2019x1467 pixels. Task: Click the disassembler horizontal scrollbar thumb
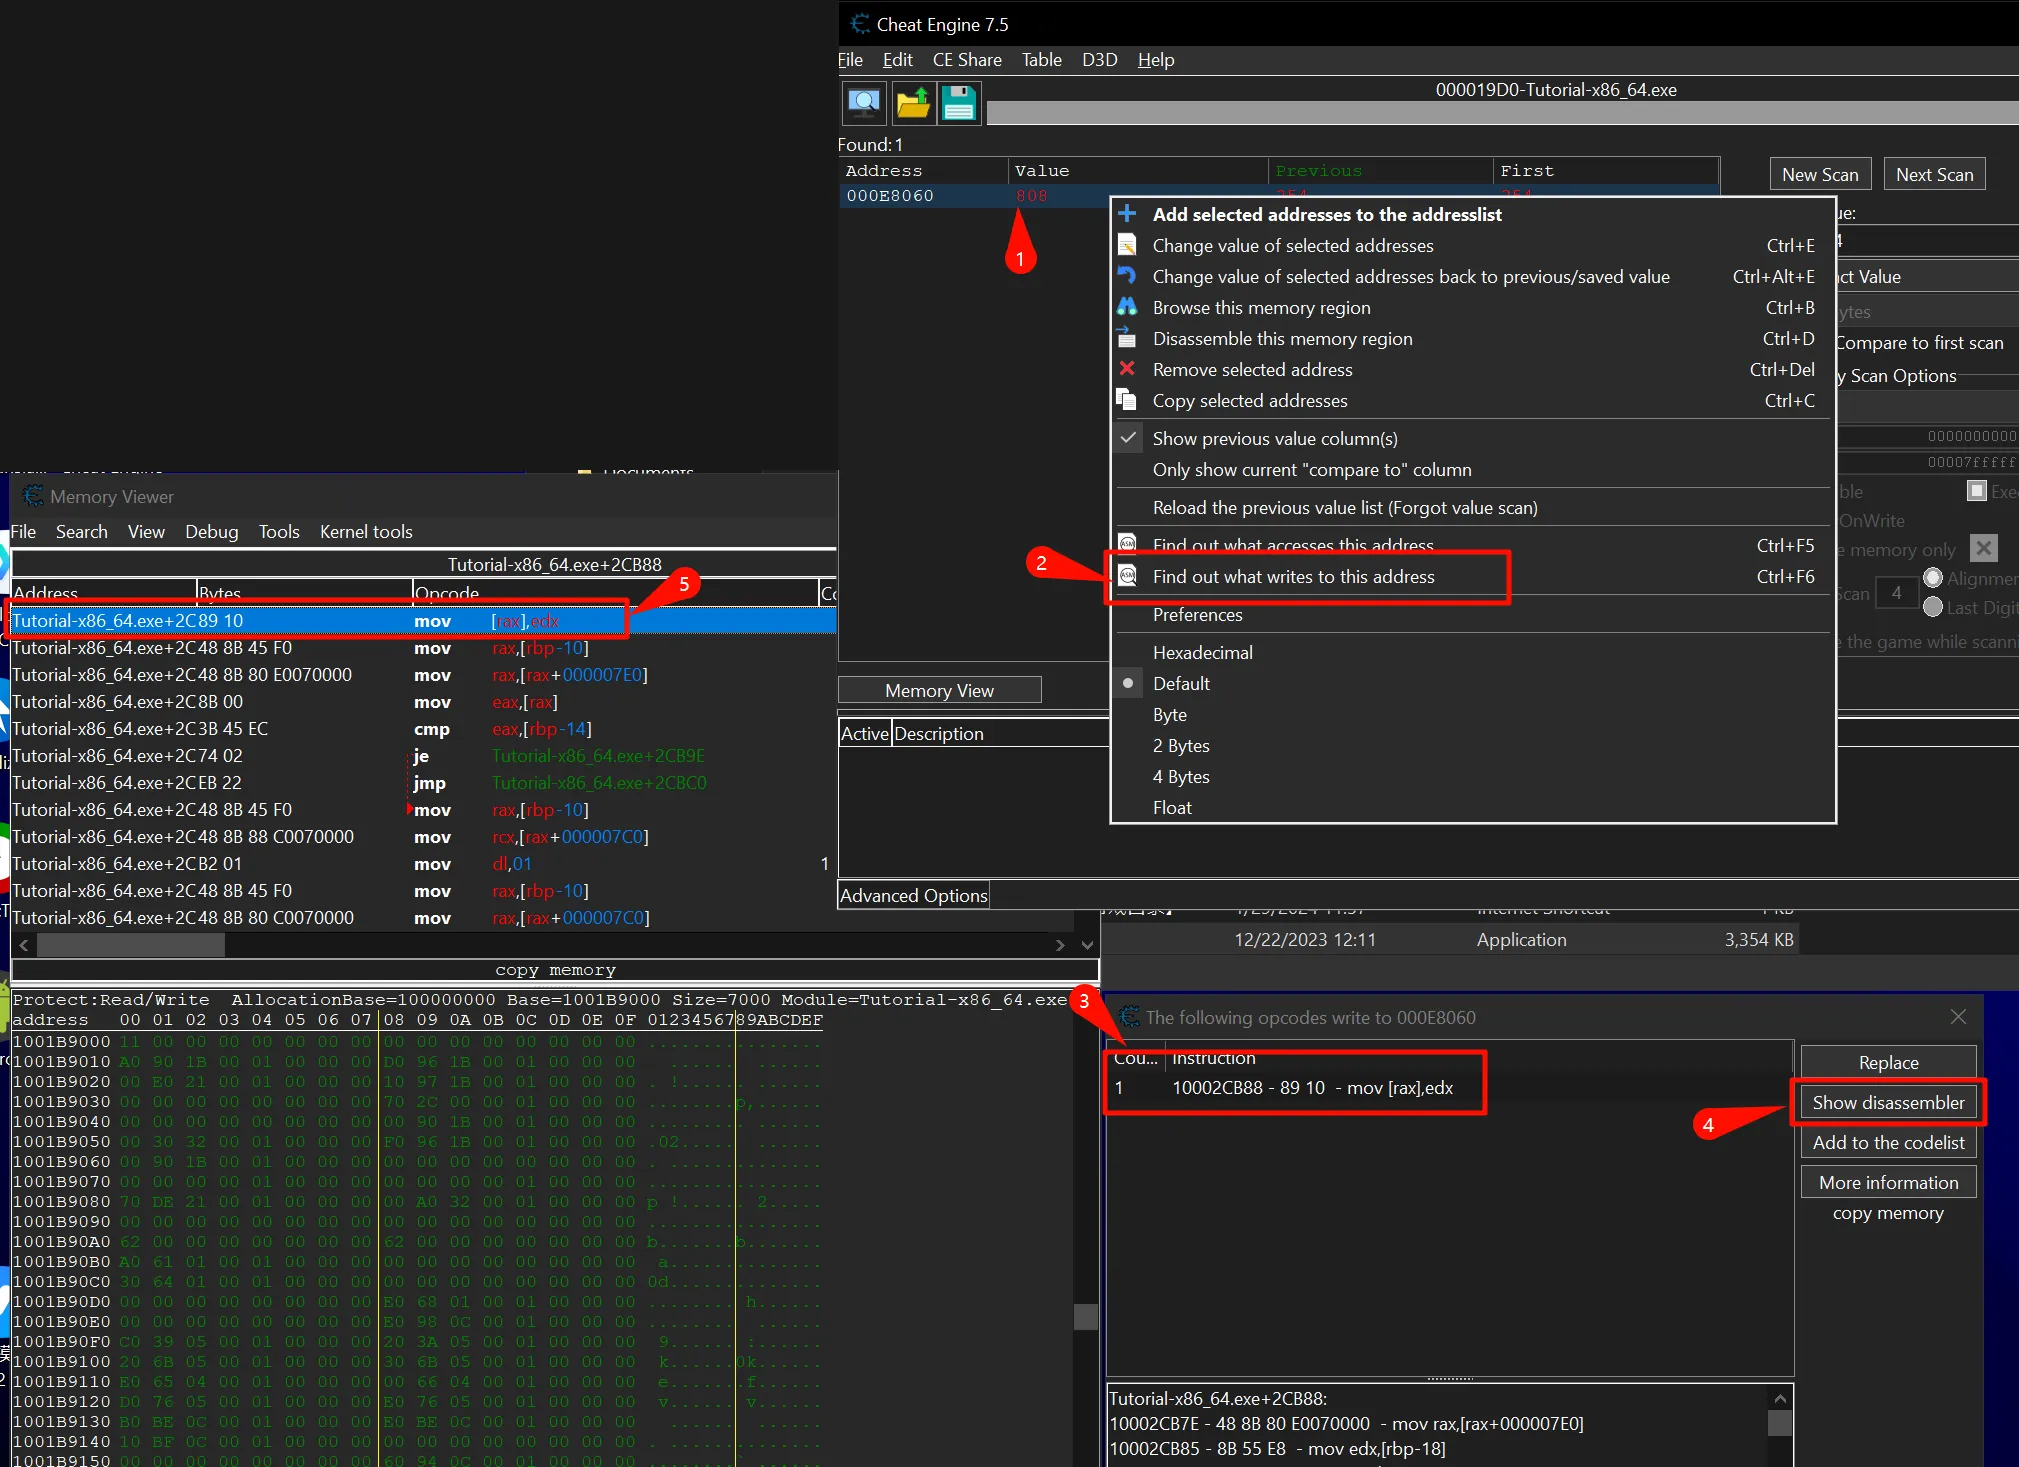pyautogui.click(x=130, y=944)
